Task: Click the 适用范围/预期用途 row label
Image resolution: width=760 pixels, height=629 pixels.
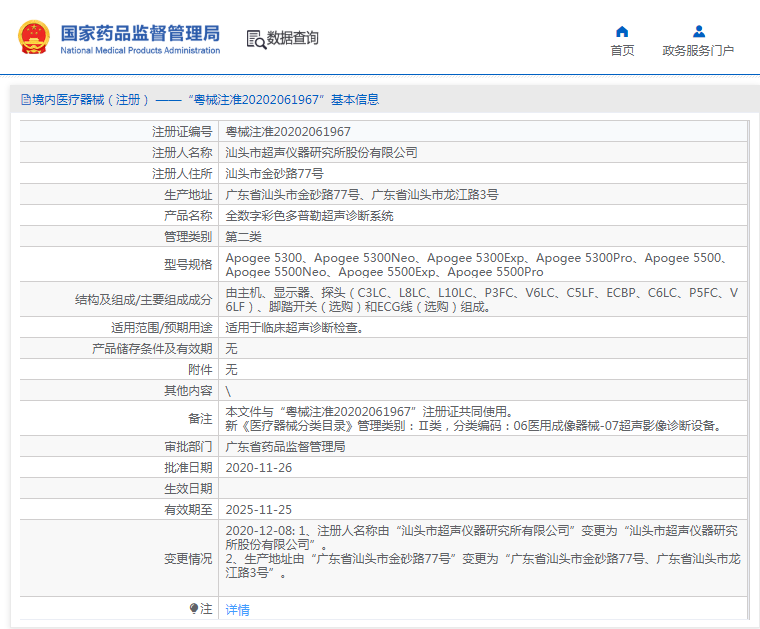Action: tap(161, 328)
